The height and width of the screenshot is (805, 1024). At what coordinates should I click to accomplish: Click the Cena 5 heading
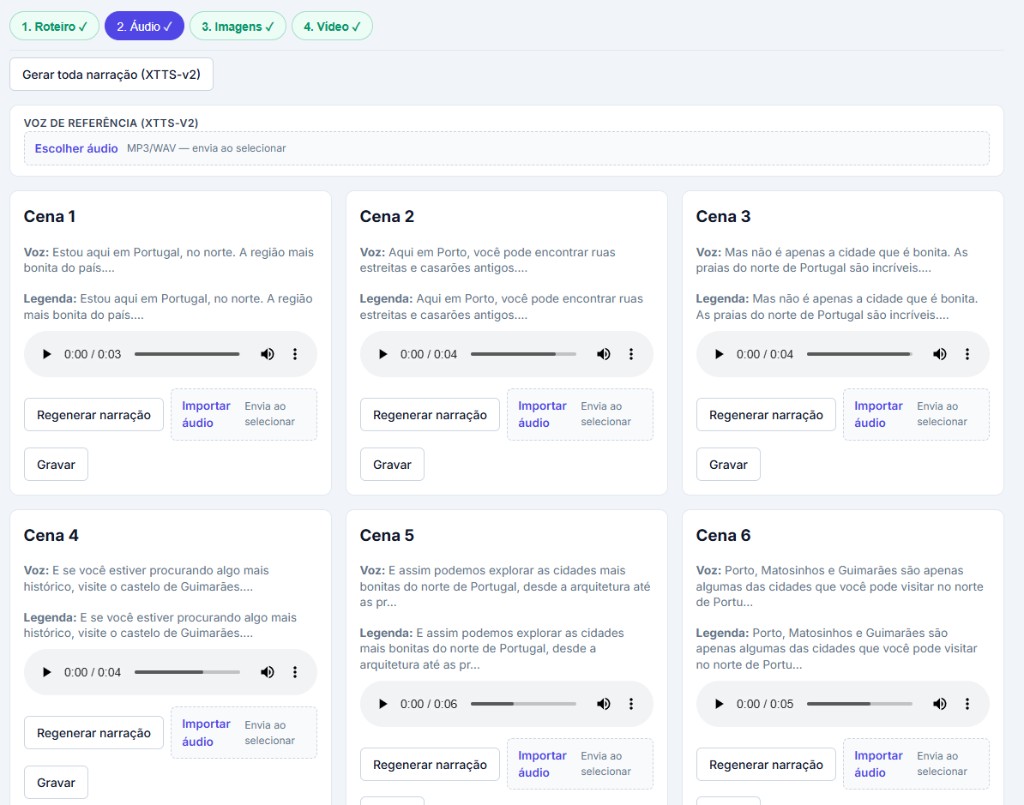tap(387, 535)
